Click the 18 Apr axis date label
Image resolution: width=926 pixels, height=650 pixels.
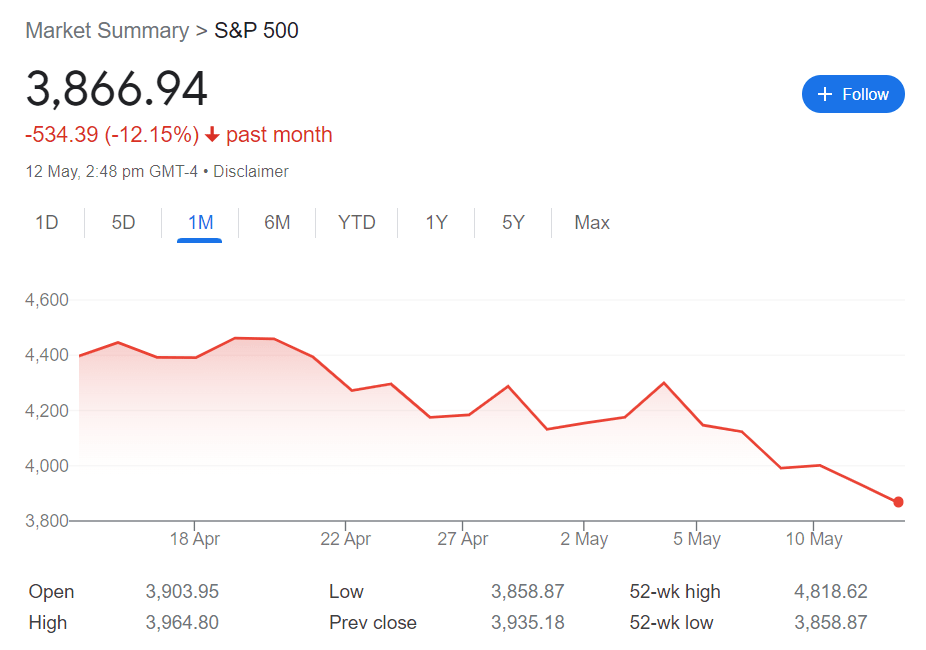click(194, 539)
